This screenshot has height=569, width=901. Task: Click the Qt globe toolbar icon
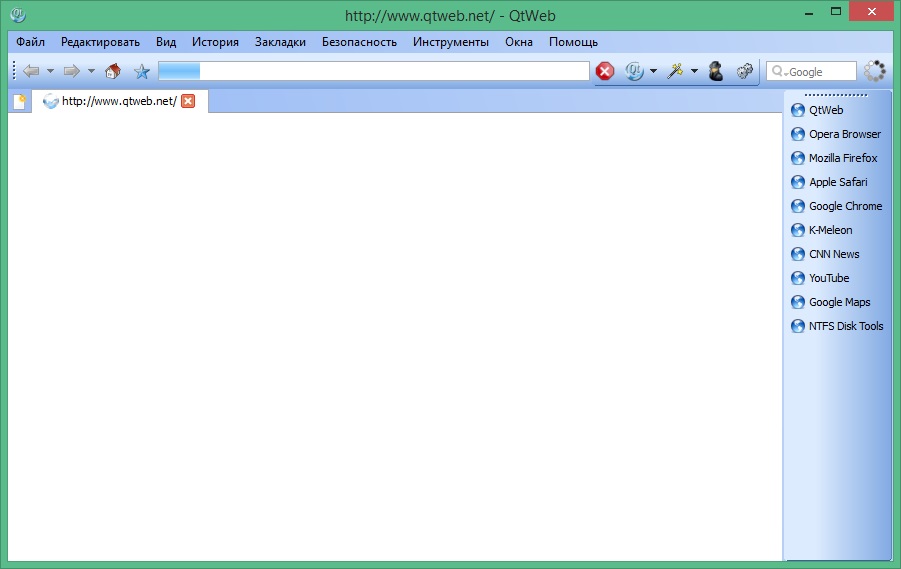(x=634, y=71)
